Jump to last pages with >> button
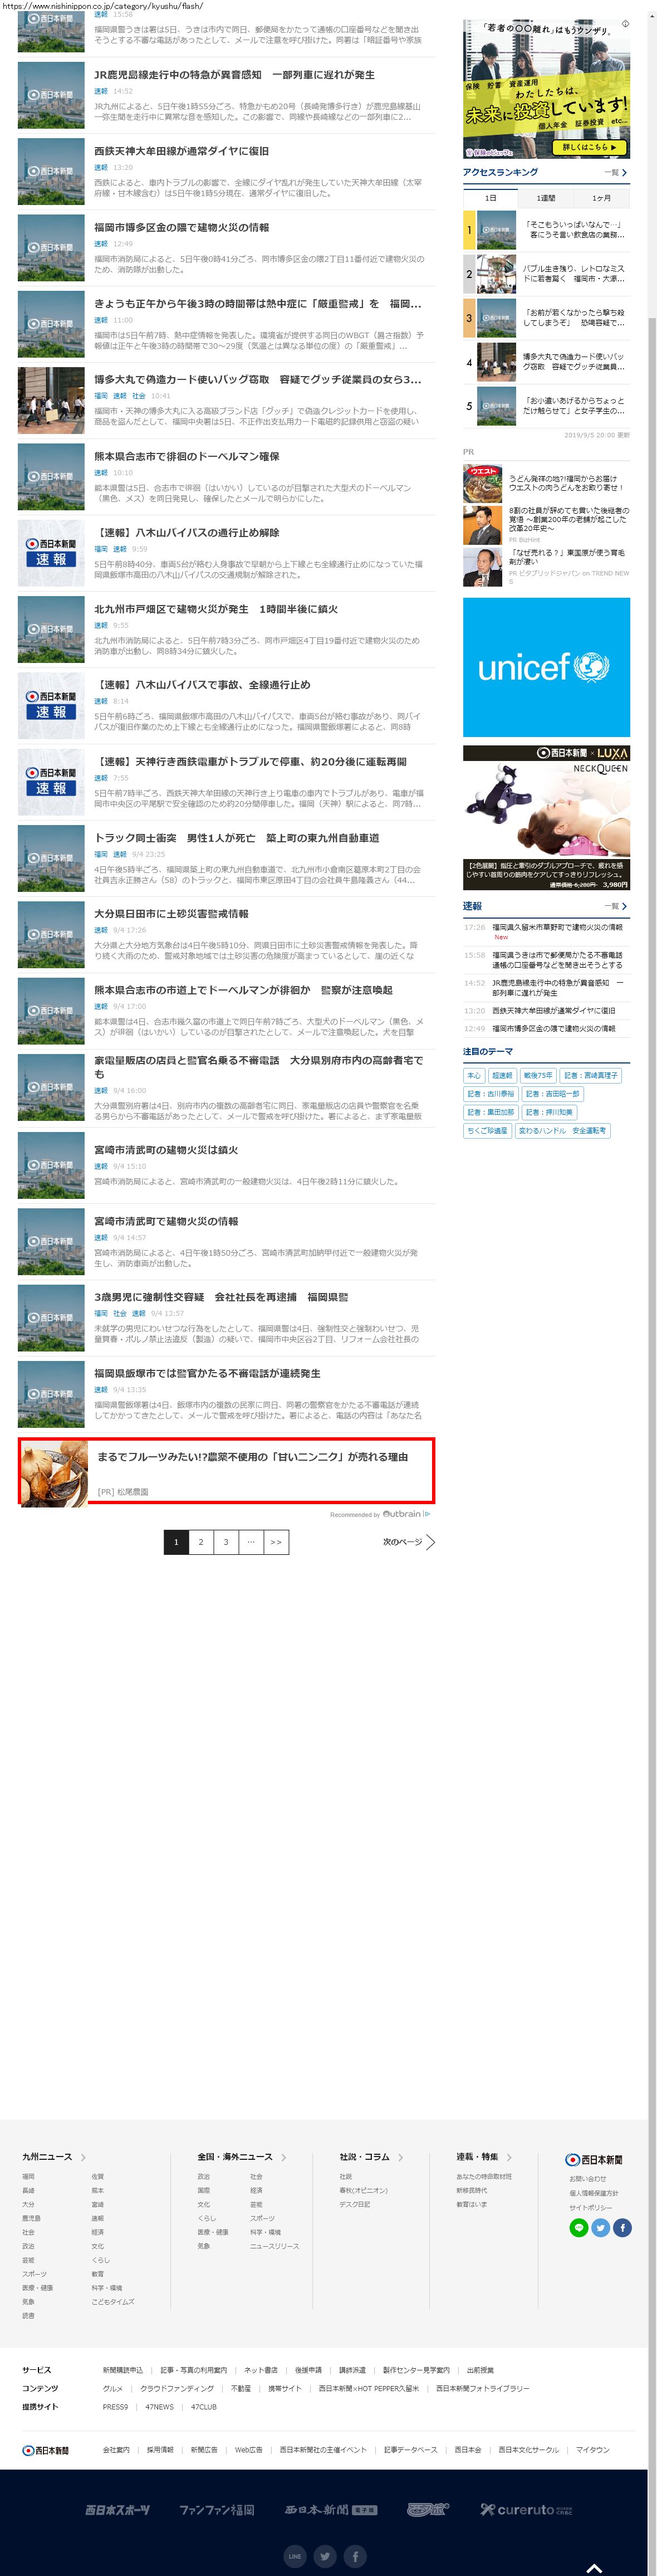This screenshot has height=2576, width=657. (x=276, y=1541)
